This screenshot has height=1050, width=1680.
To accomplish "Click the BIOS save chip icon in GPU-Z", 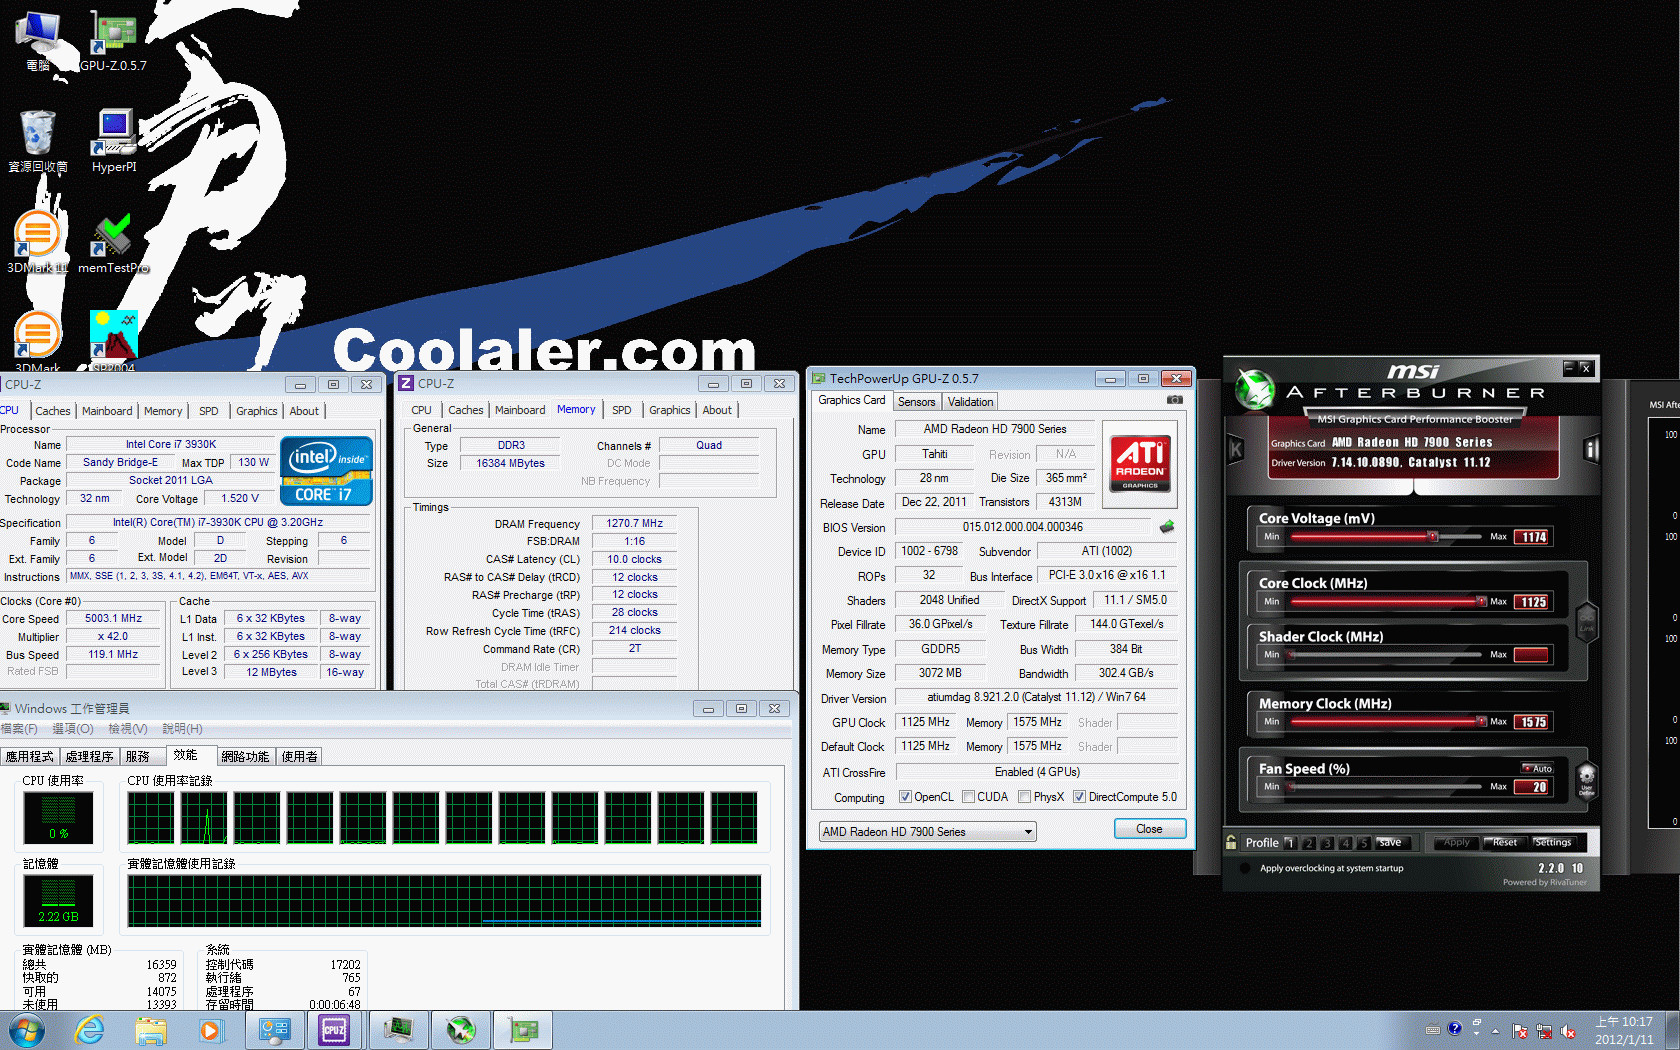I will 1166,527.
